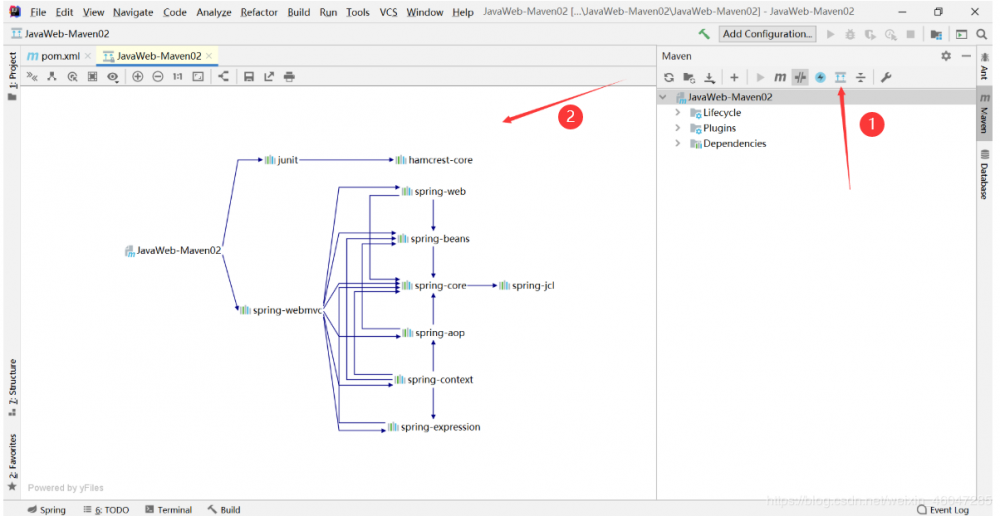Click the Maven Reimport All Projects icon
This screenshot has width=1000, height=516.
click(669, 77)
